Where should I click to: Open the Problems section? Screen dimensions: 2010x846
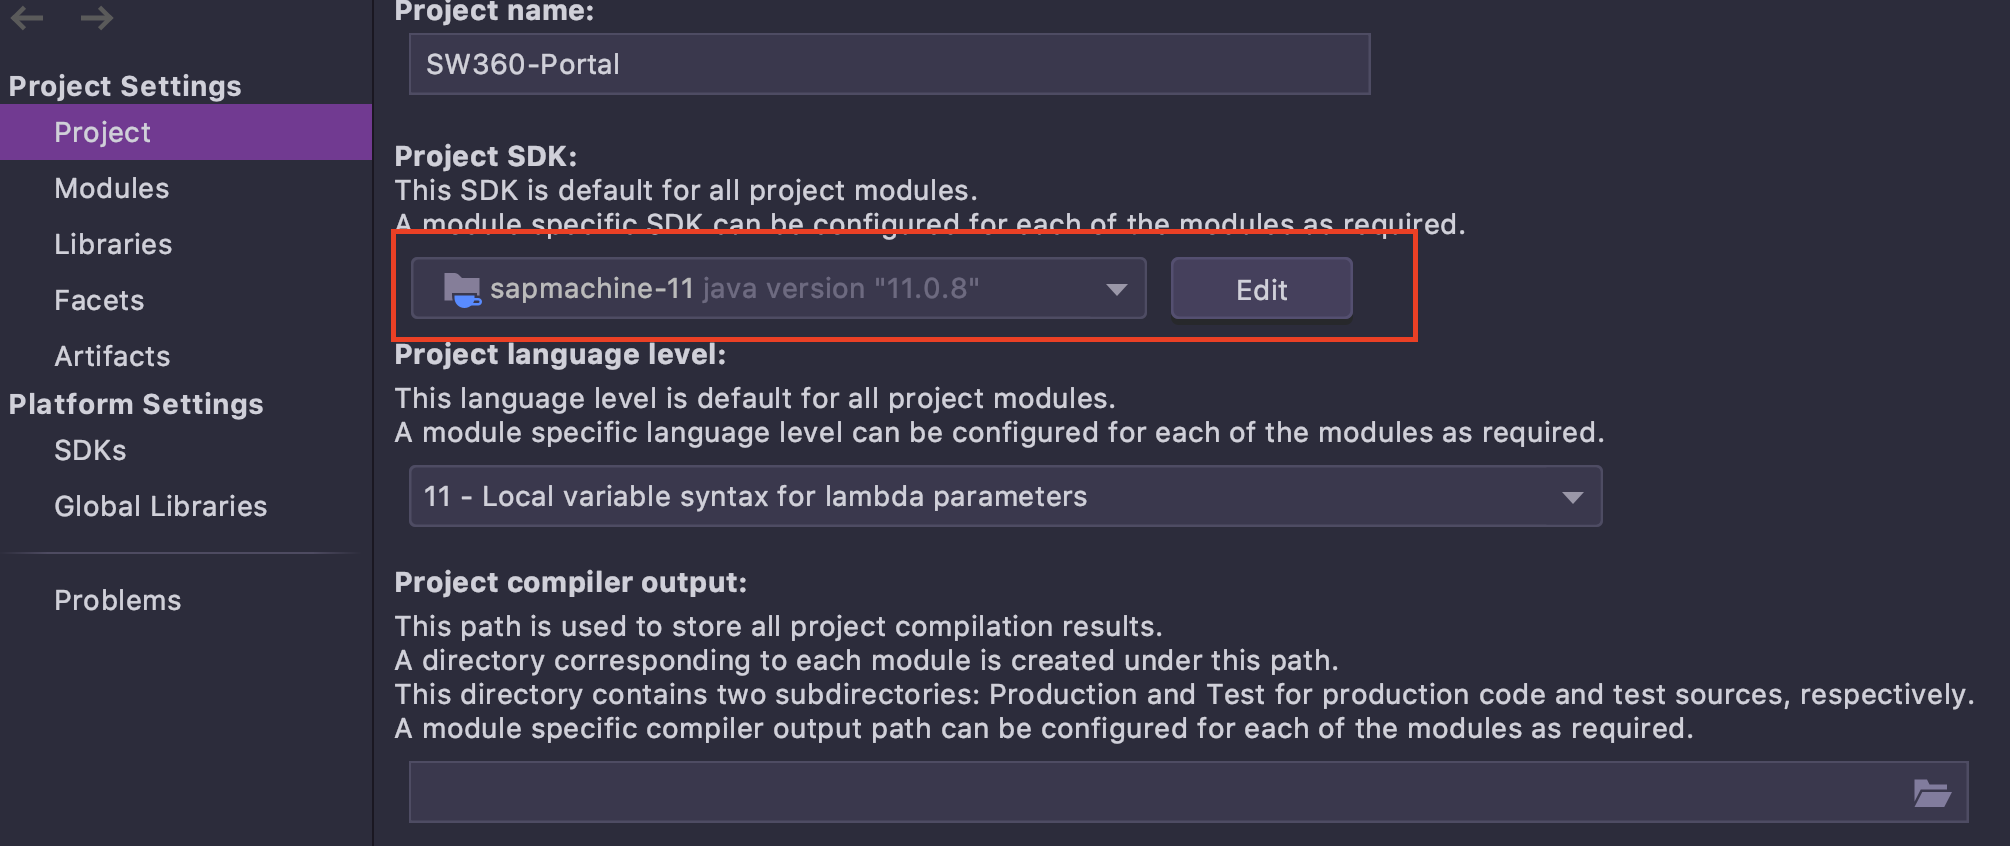(117, 599)
